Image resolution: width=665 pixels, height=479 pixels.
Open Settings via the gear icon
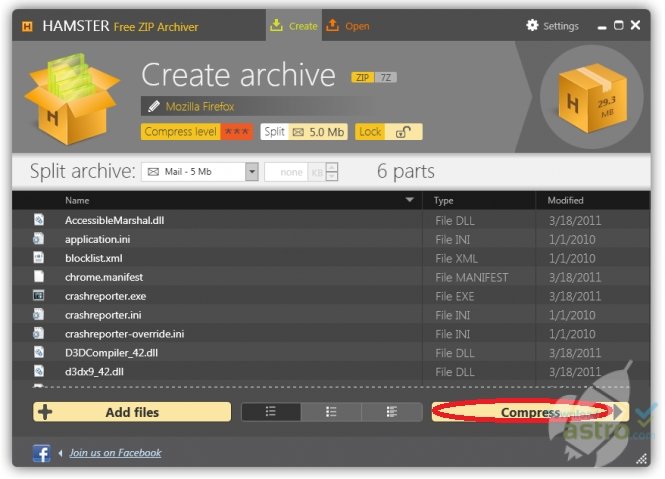click(532, 26)
